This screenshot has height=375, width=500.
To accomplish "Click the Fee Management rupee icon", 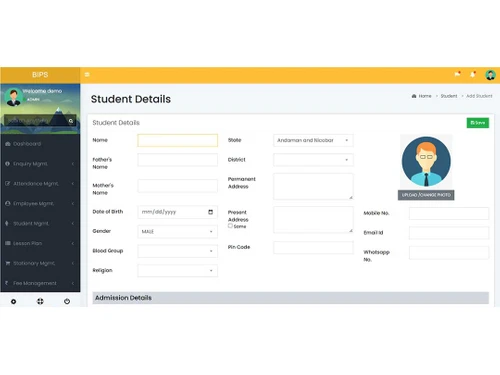I will coord(7,283).
